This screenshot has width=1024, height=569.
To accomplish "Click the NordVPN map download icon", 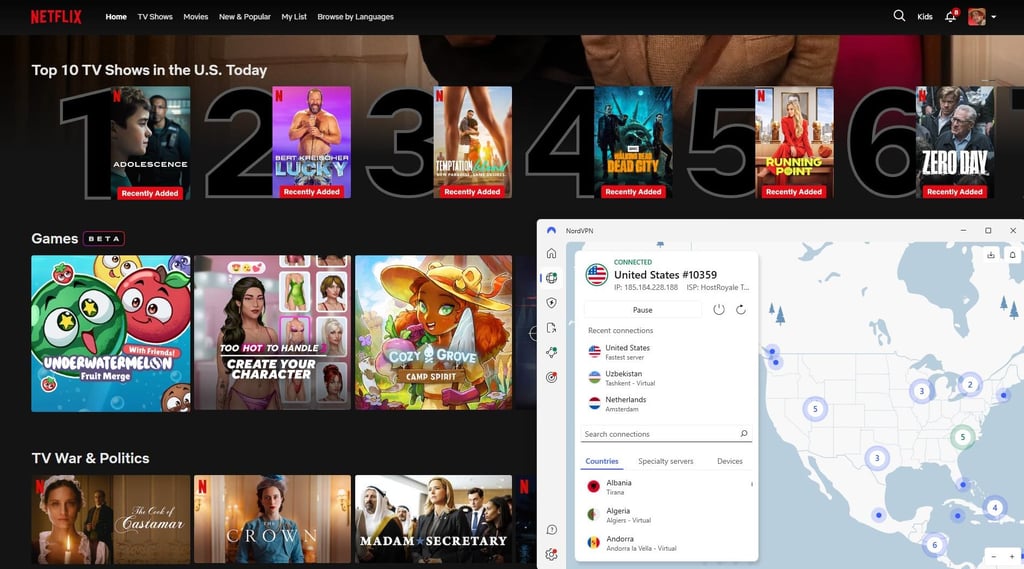I will [991, 255].
